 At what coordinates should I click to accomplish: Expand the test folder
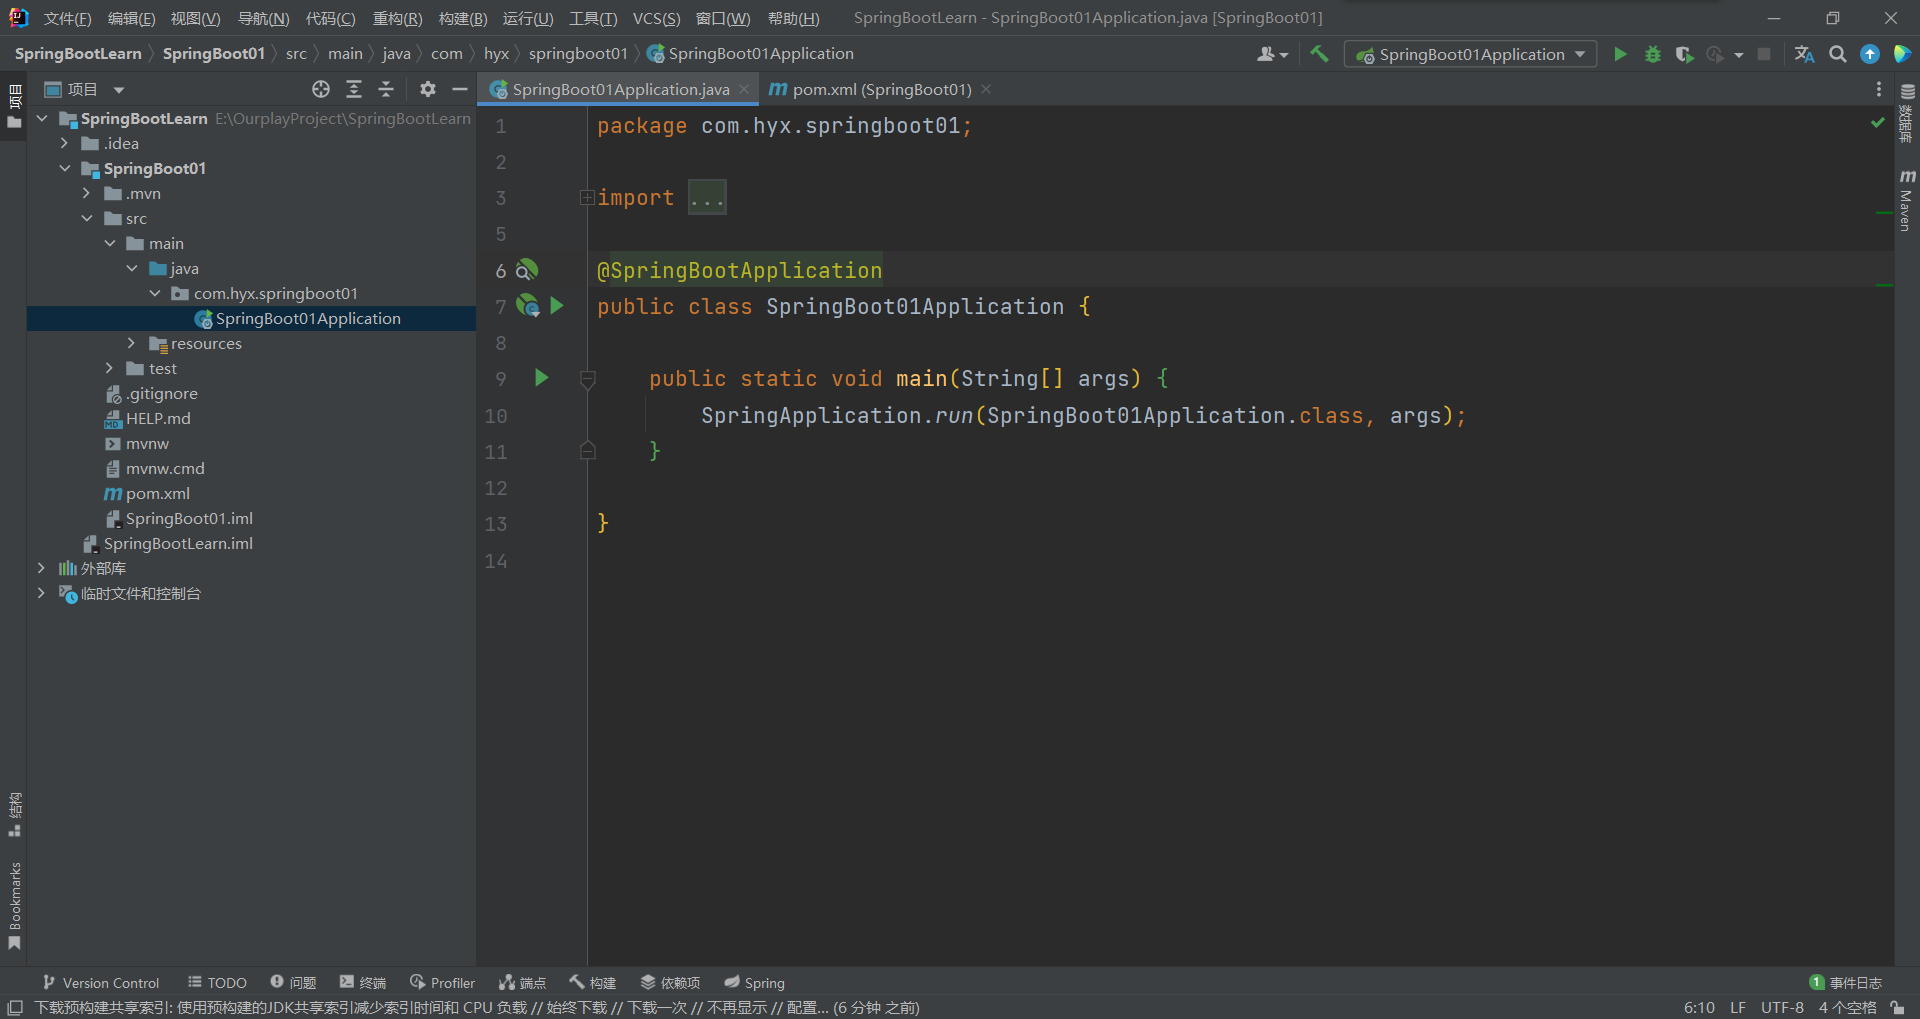(x=109, y=368)
